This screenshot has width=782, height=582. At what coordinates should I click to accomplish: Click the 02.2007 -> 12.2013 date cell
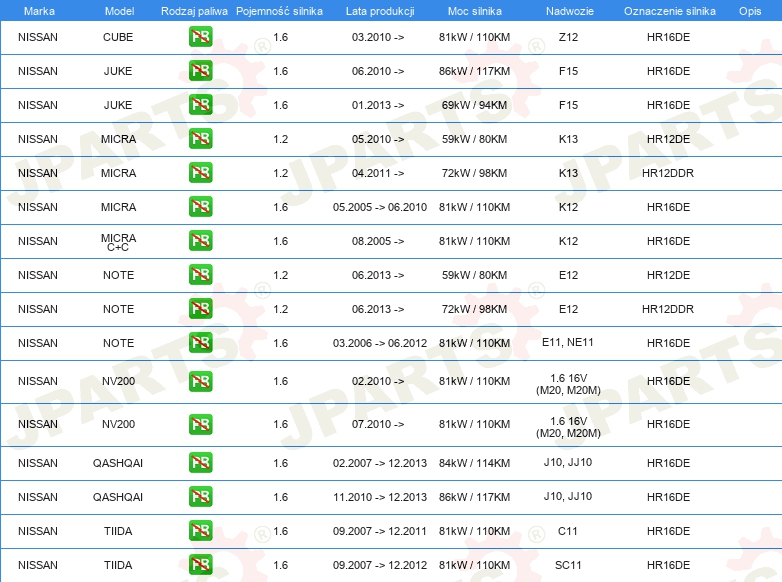(380, 463)
